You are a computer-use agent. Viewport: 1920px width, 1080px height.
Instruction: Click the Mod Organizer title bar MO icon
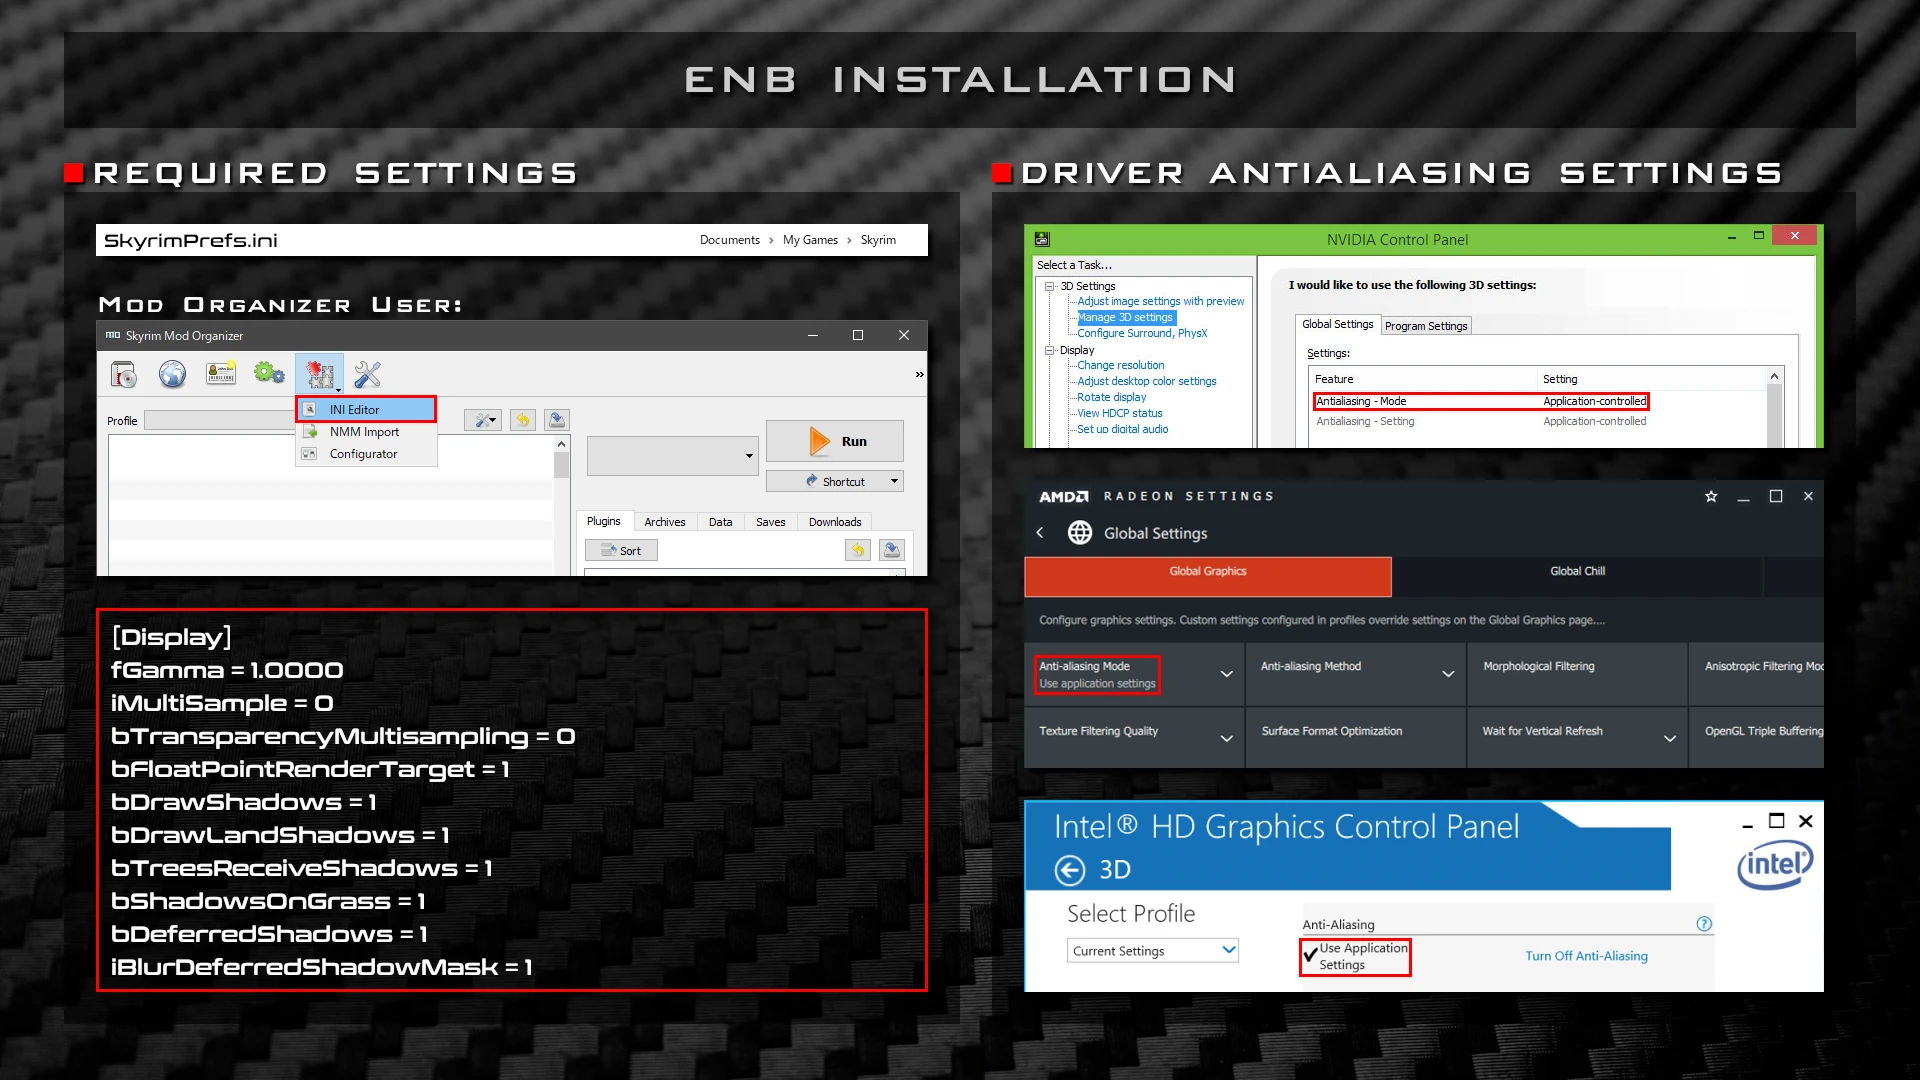pos(113,335)
